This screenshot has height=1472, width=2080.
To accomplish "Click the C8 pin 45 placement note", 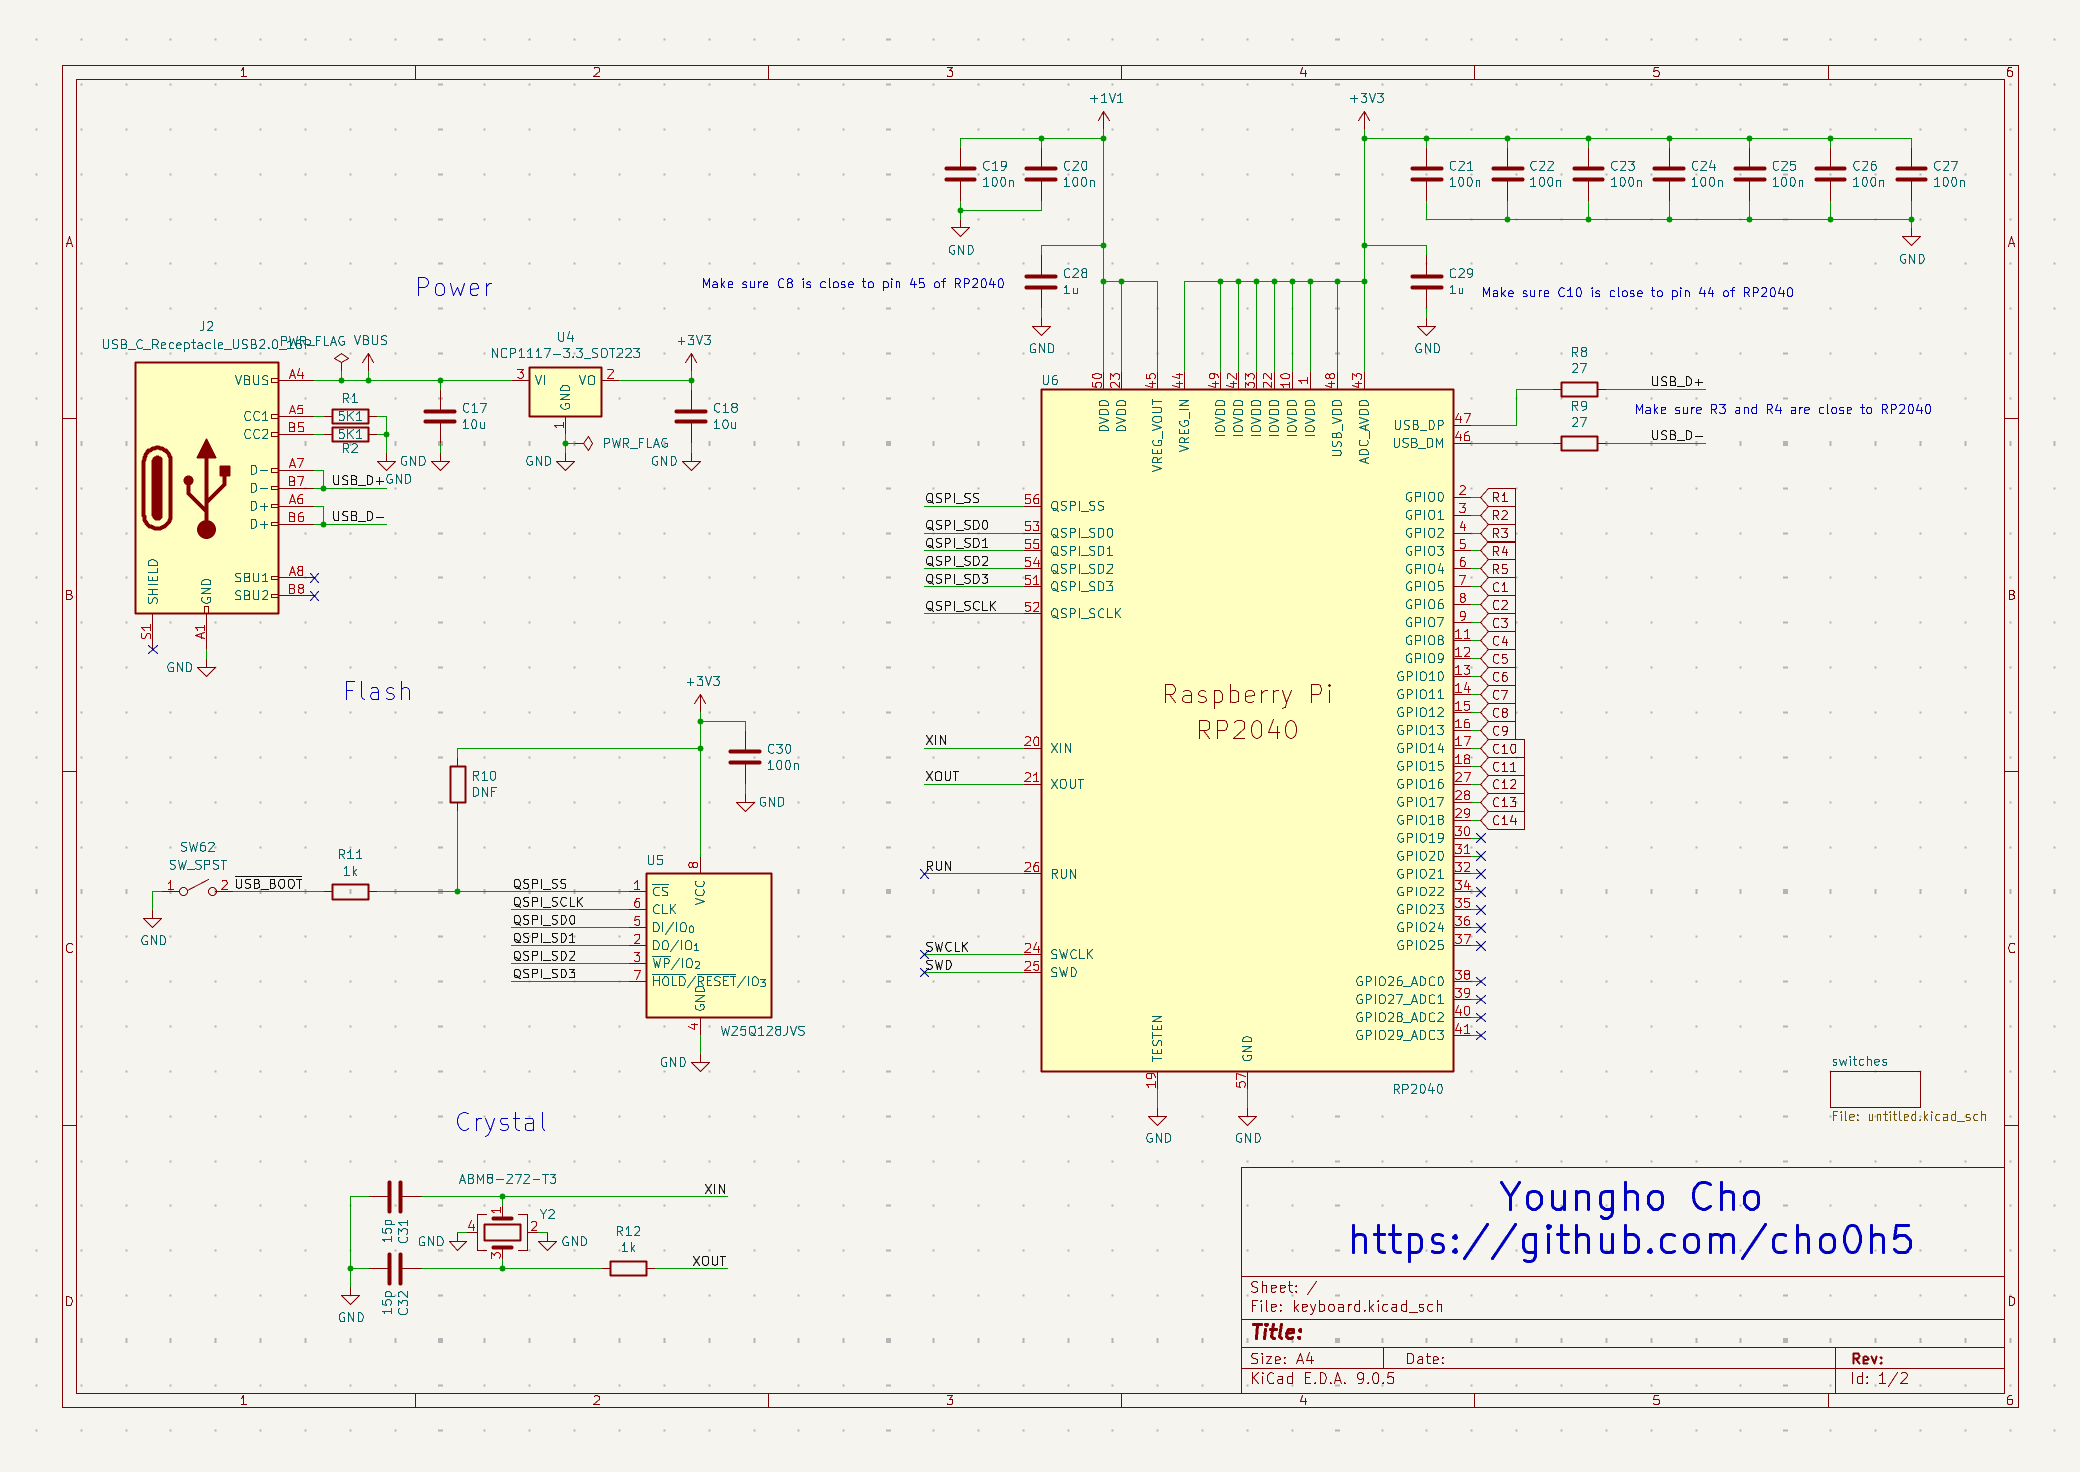I will click(853, 283).
